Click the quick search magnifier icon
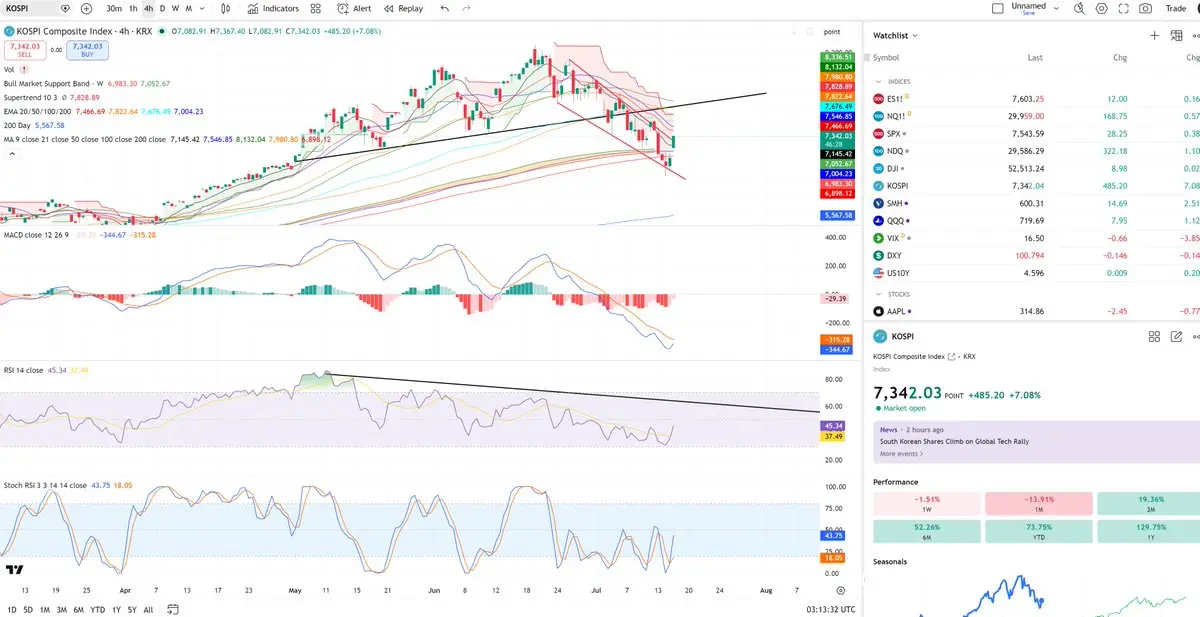This screenshot has height=617, width=1200. coord(1079,8)
